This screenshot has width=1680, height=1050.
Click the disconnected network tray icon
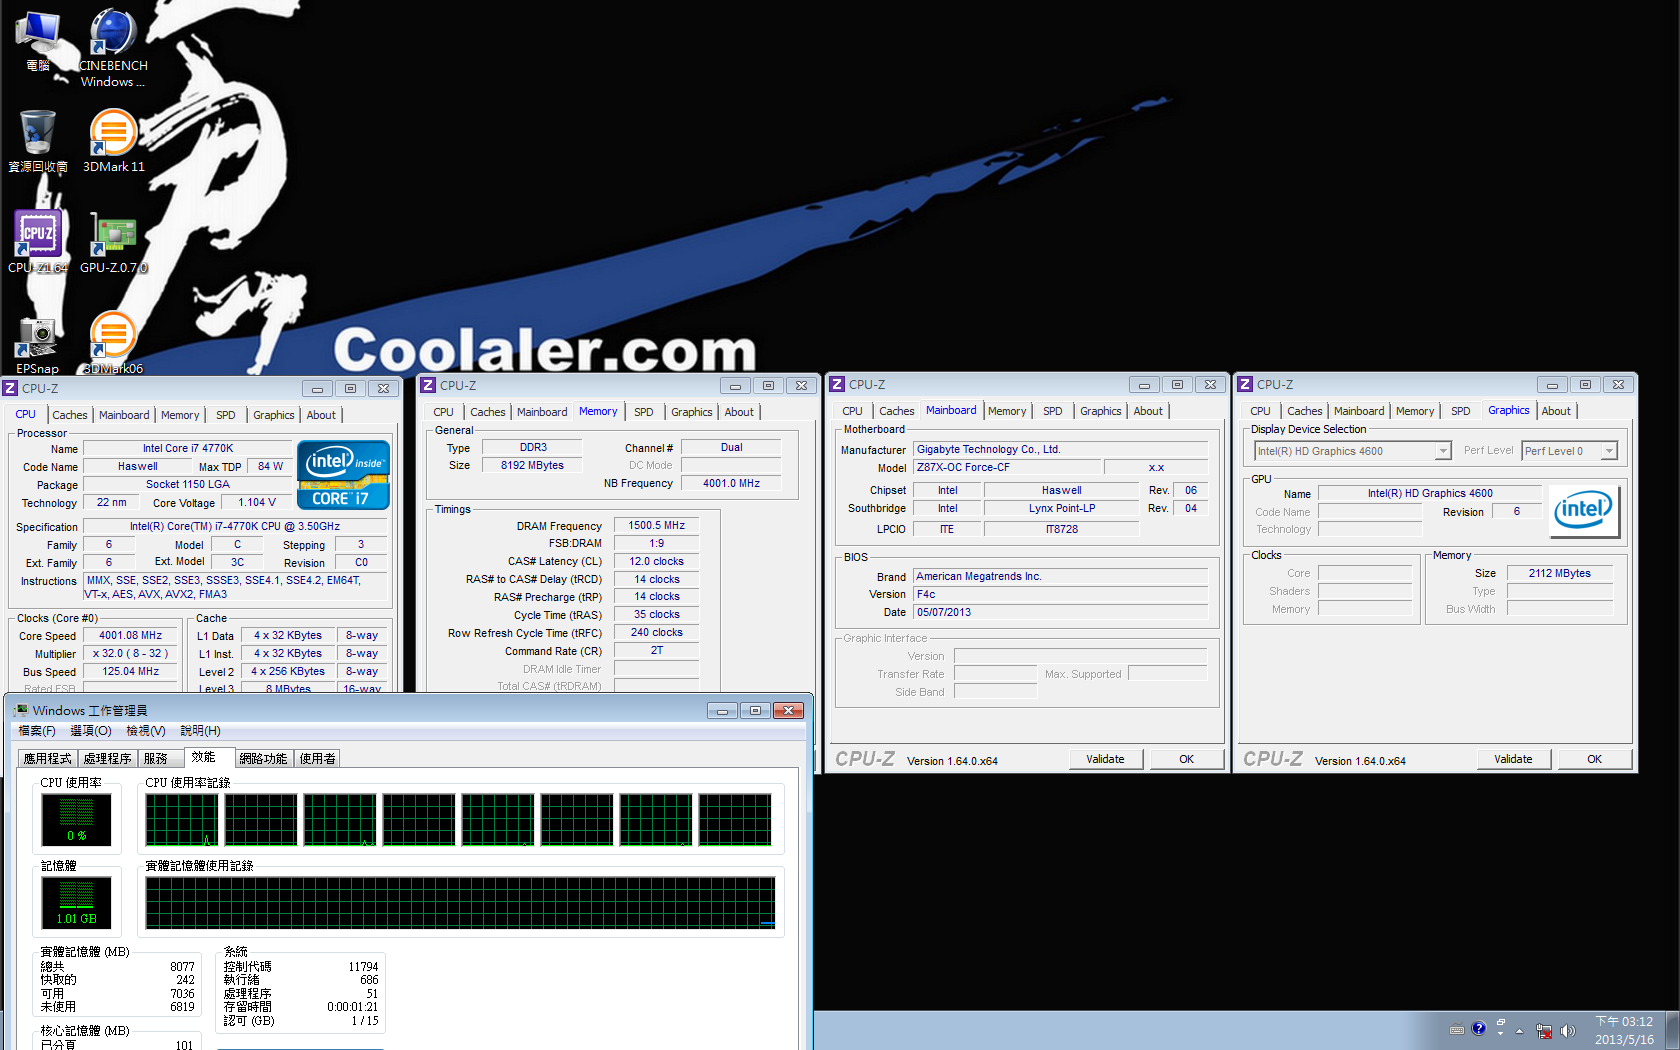[x=1545, y=1031]
